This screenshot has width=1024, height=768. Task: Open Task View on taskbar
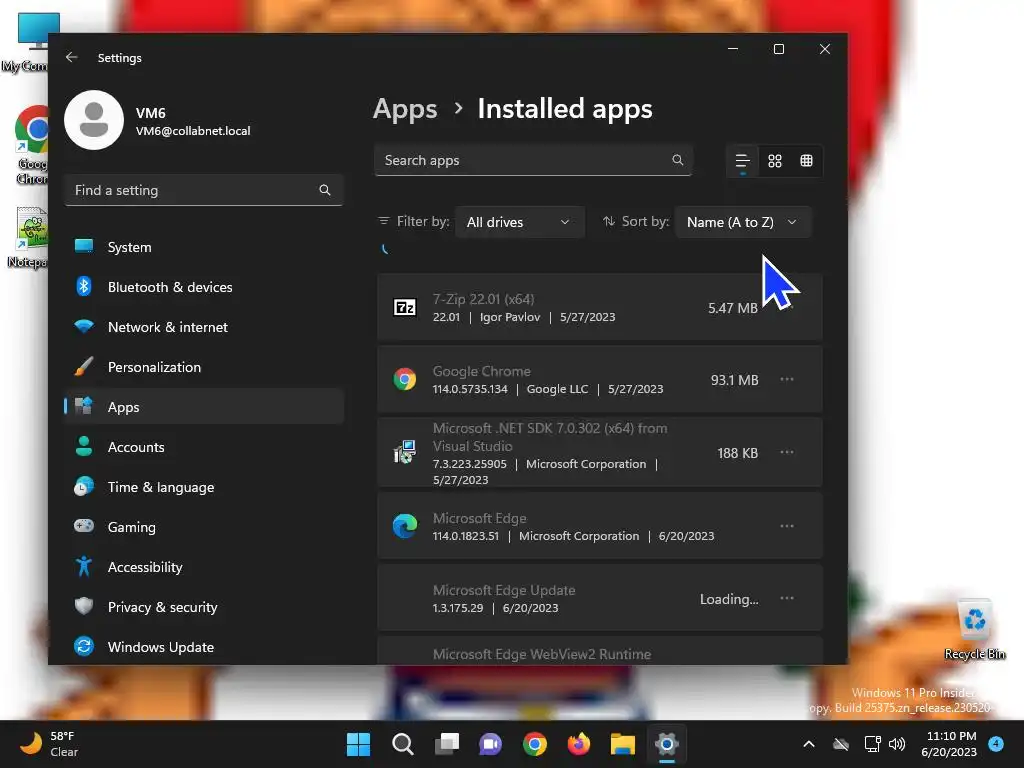click(447, 744)
